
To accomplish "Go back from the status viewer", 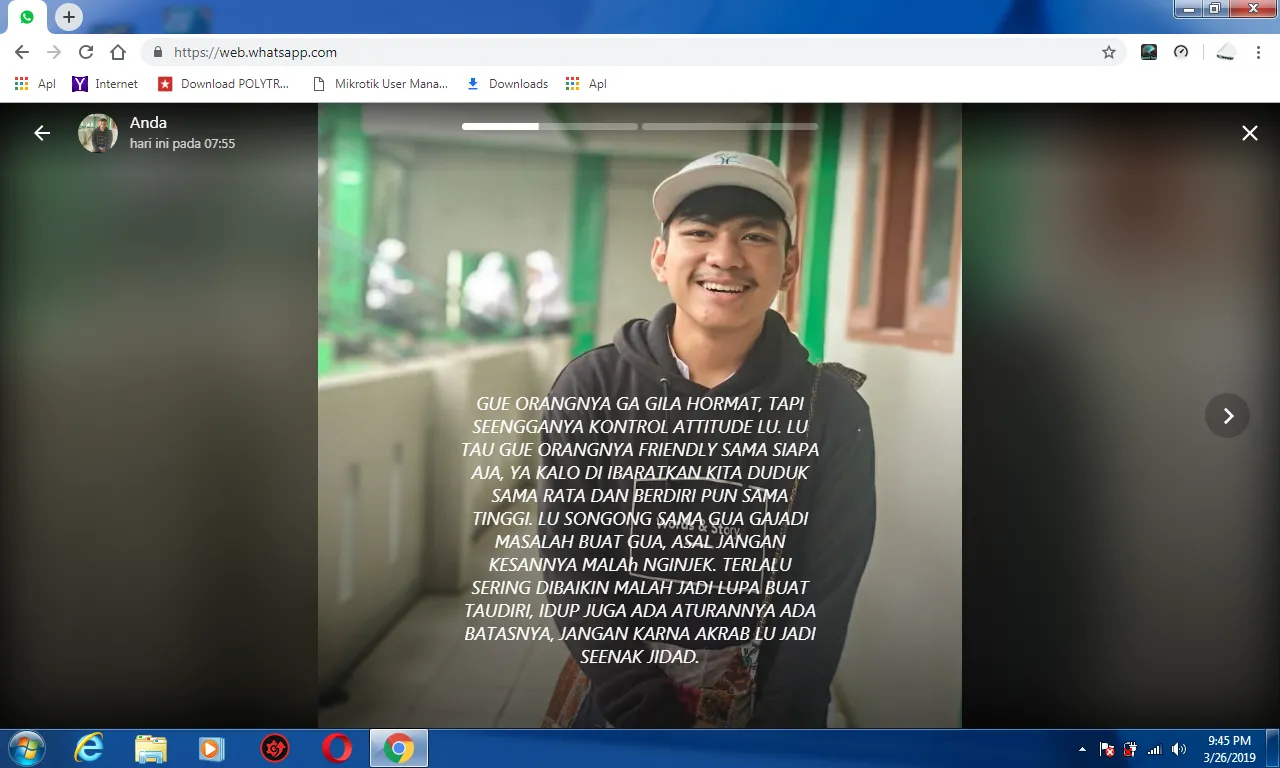I will (x=40, y=132).
